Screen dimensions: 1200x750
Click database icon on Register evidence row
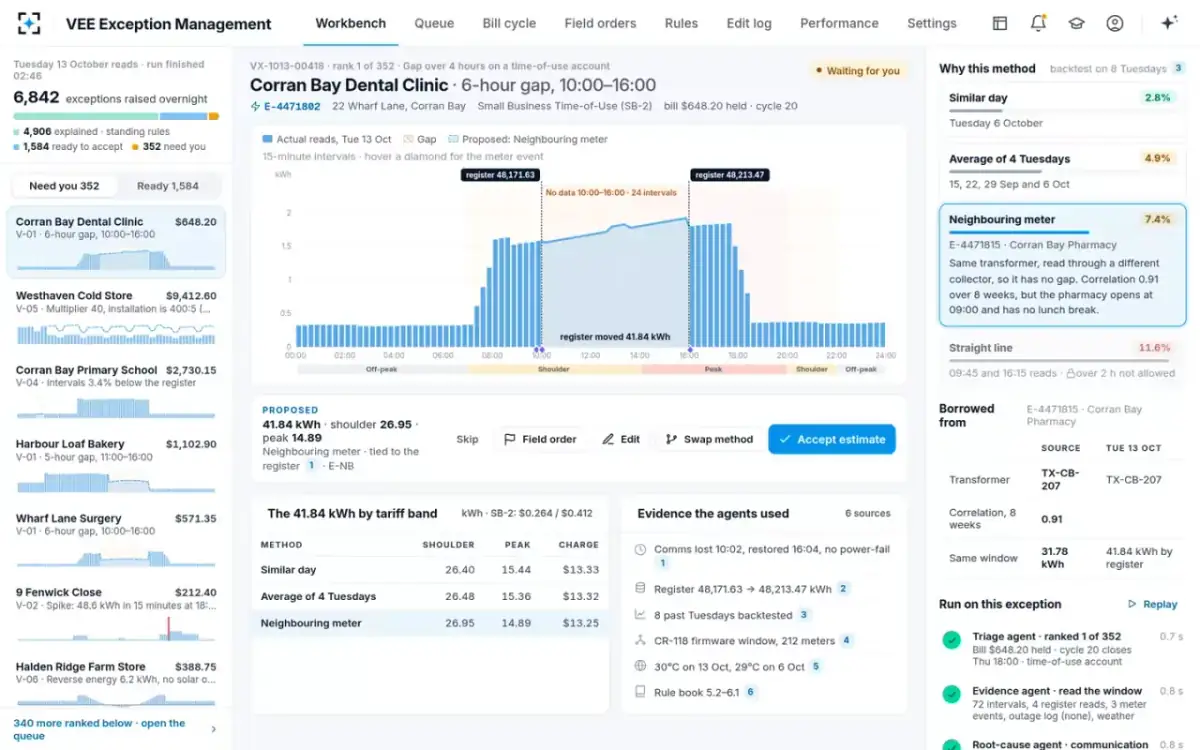click(640, 589)
